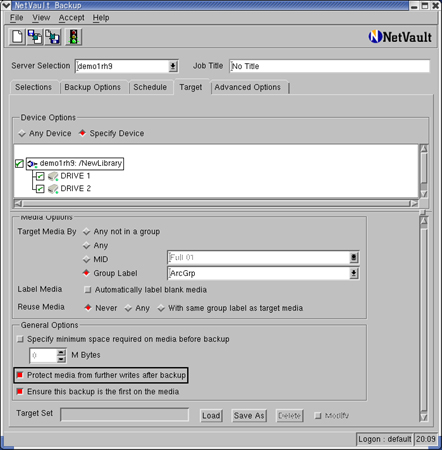The image size is (442, 450).
Task: Open the View menu
Action: click(41, 18)
